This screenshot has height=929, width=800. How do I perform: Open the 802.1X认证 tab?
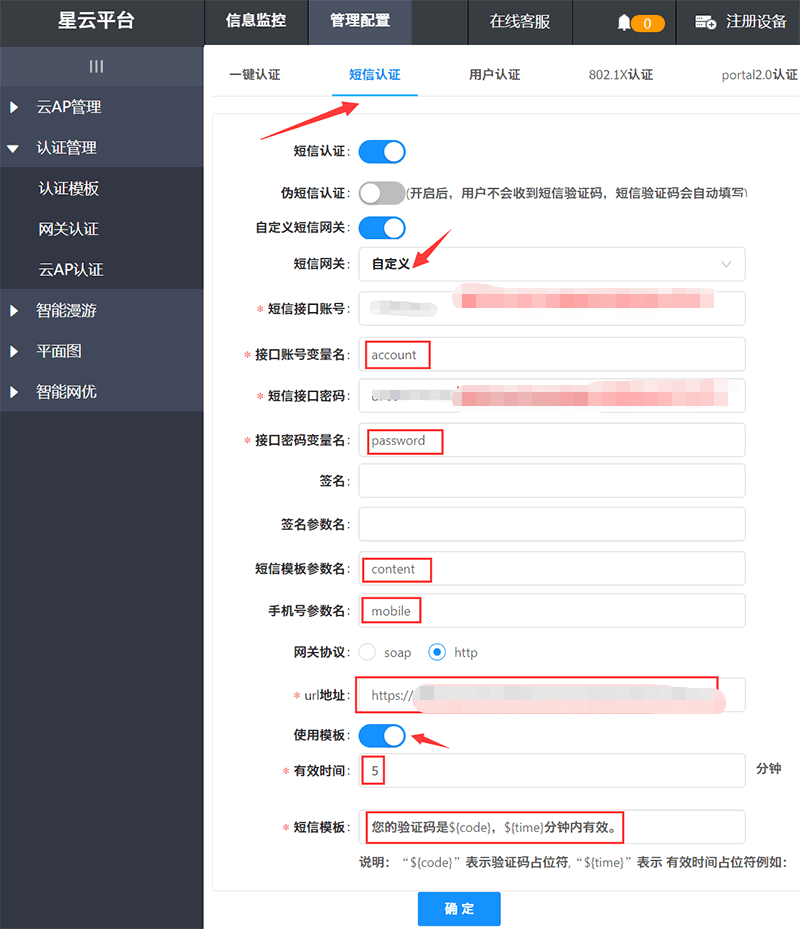(619, 73)
